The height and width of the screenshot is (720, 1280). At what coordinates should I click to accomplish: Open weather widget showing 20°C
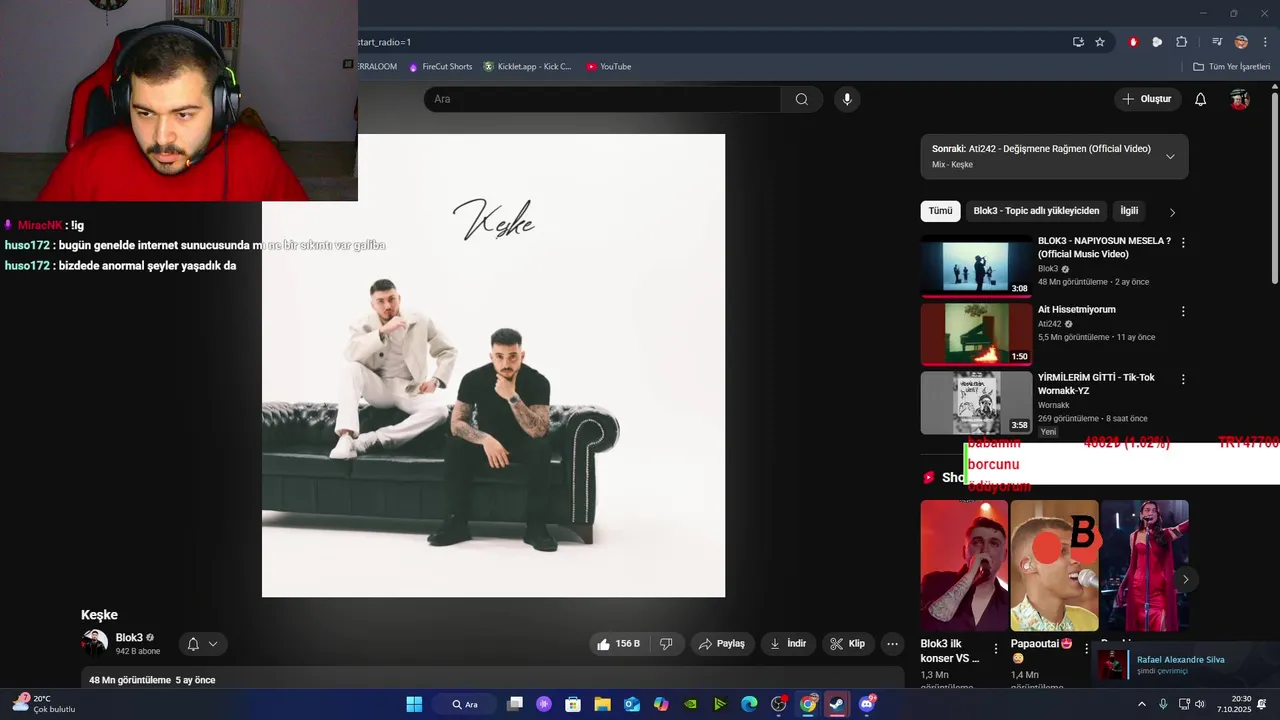point(44,704)
